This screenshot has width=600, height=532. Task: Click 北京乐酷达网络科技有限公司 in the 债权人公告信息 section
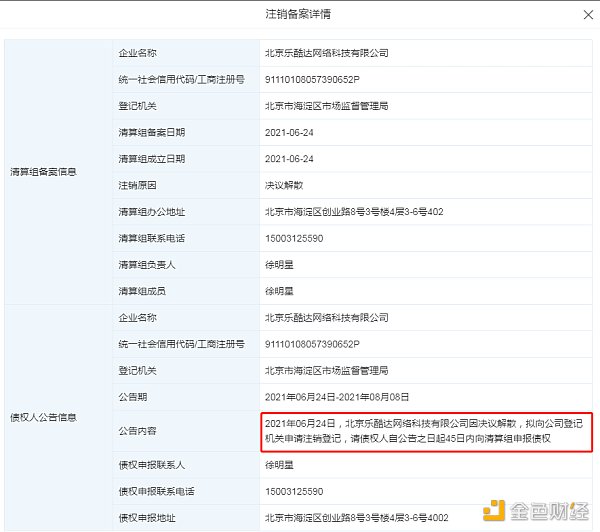point(326,318)
